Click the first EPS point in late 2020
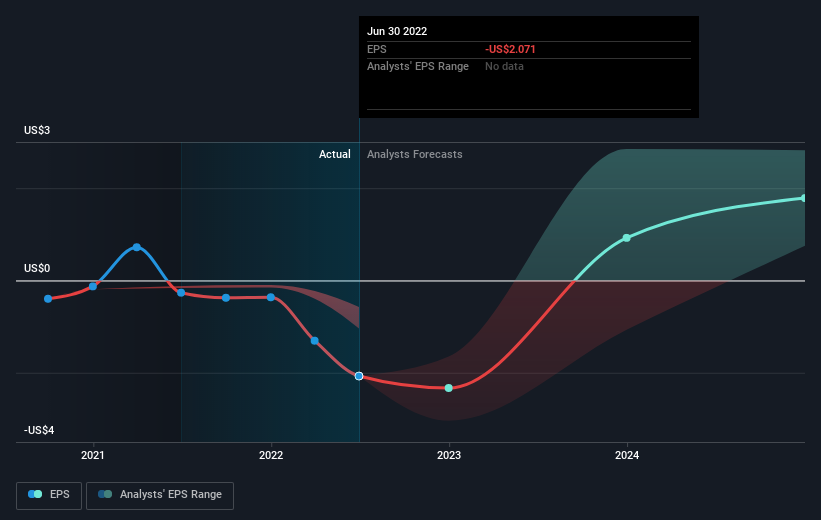821x520 pixels. pos(48,298)
